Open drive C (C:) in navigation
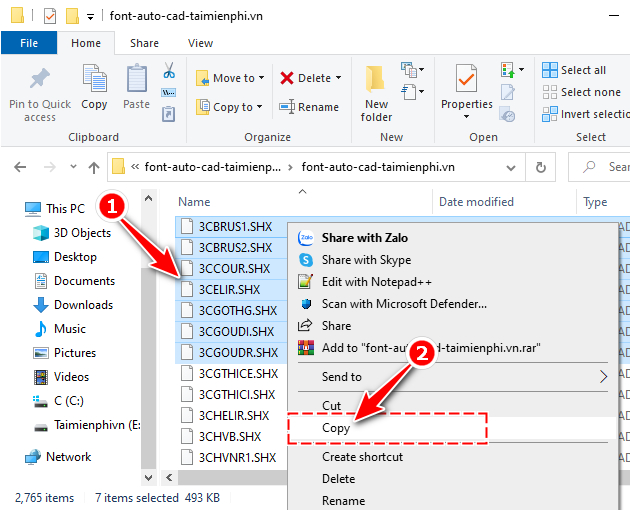Image resolution: width=630 pixels, height=510 pixels. tap(58, 401)
